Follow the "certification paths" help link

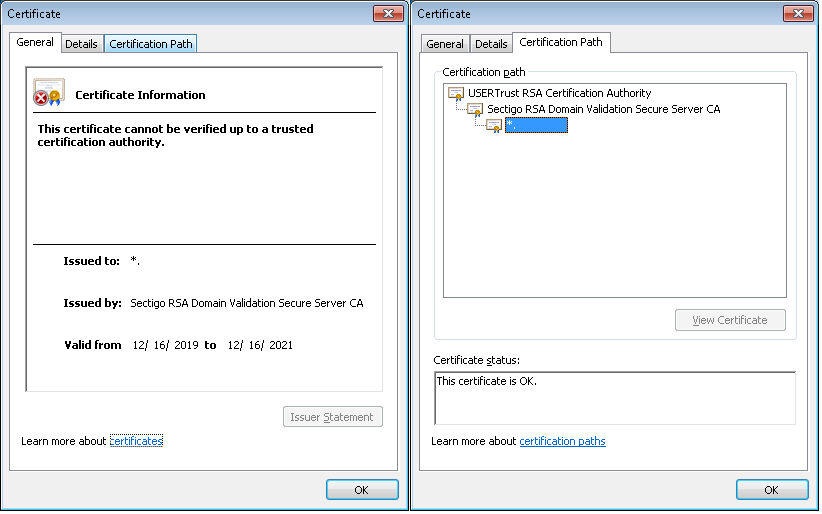pos(562,441)
